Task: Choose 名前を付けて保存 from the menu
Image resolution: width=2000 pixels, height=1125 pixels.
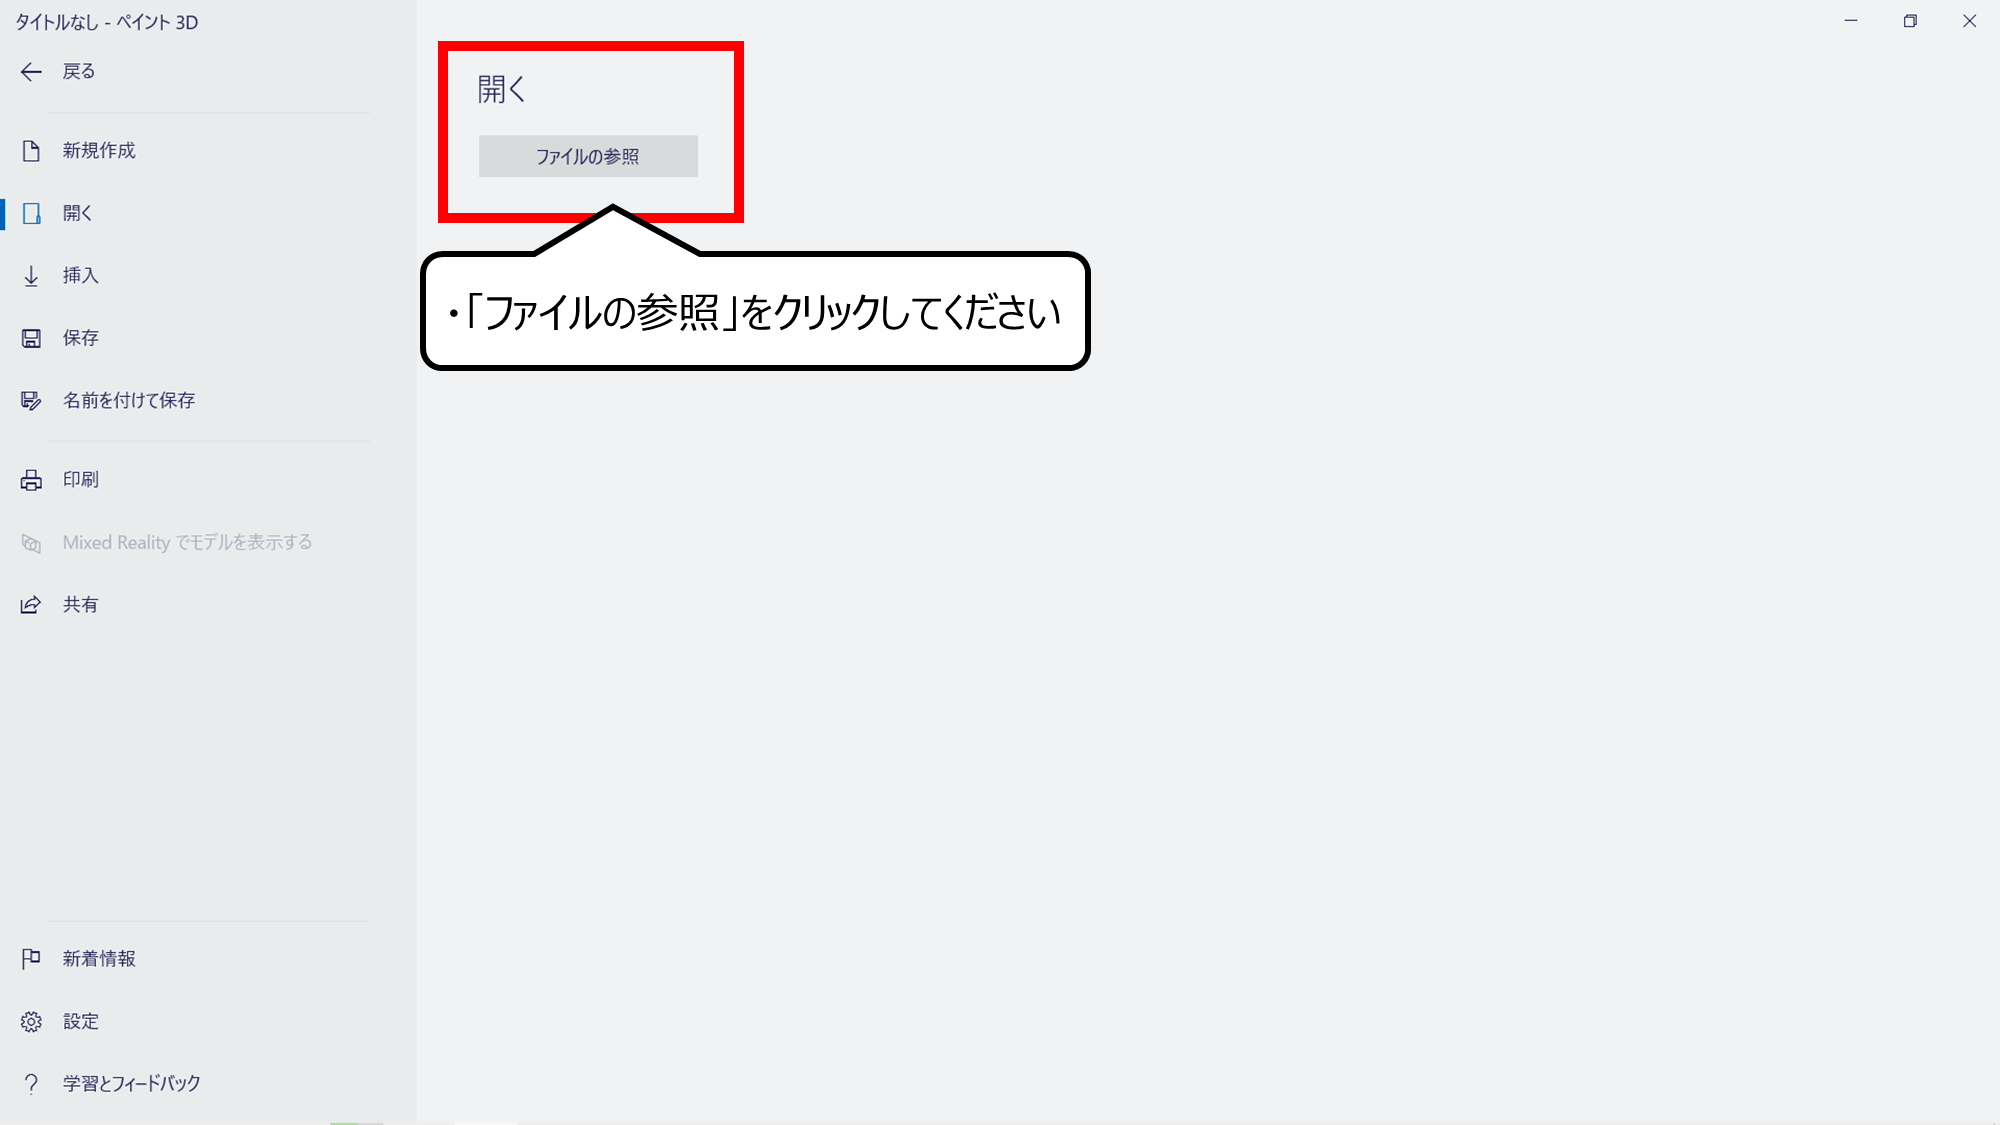Action: click(x=129, y=400)
